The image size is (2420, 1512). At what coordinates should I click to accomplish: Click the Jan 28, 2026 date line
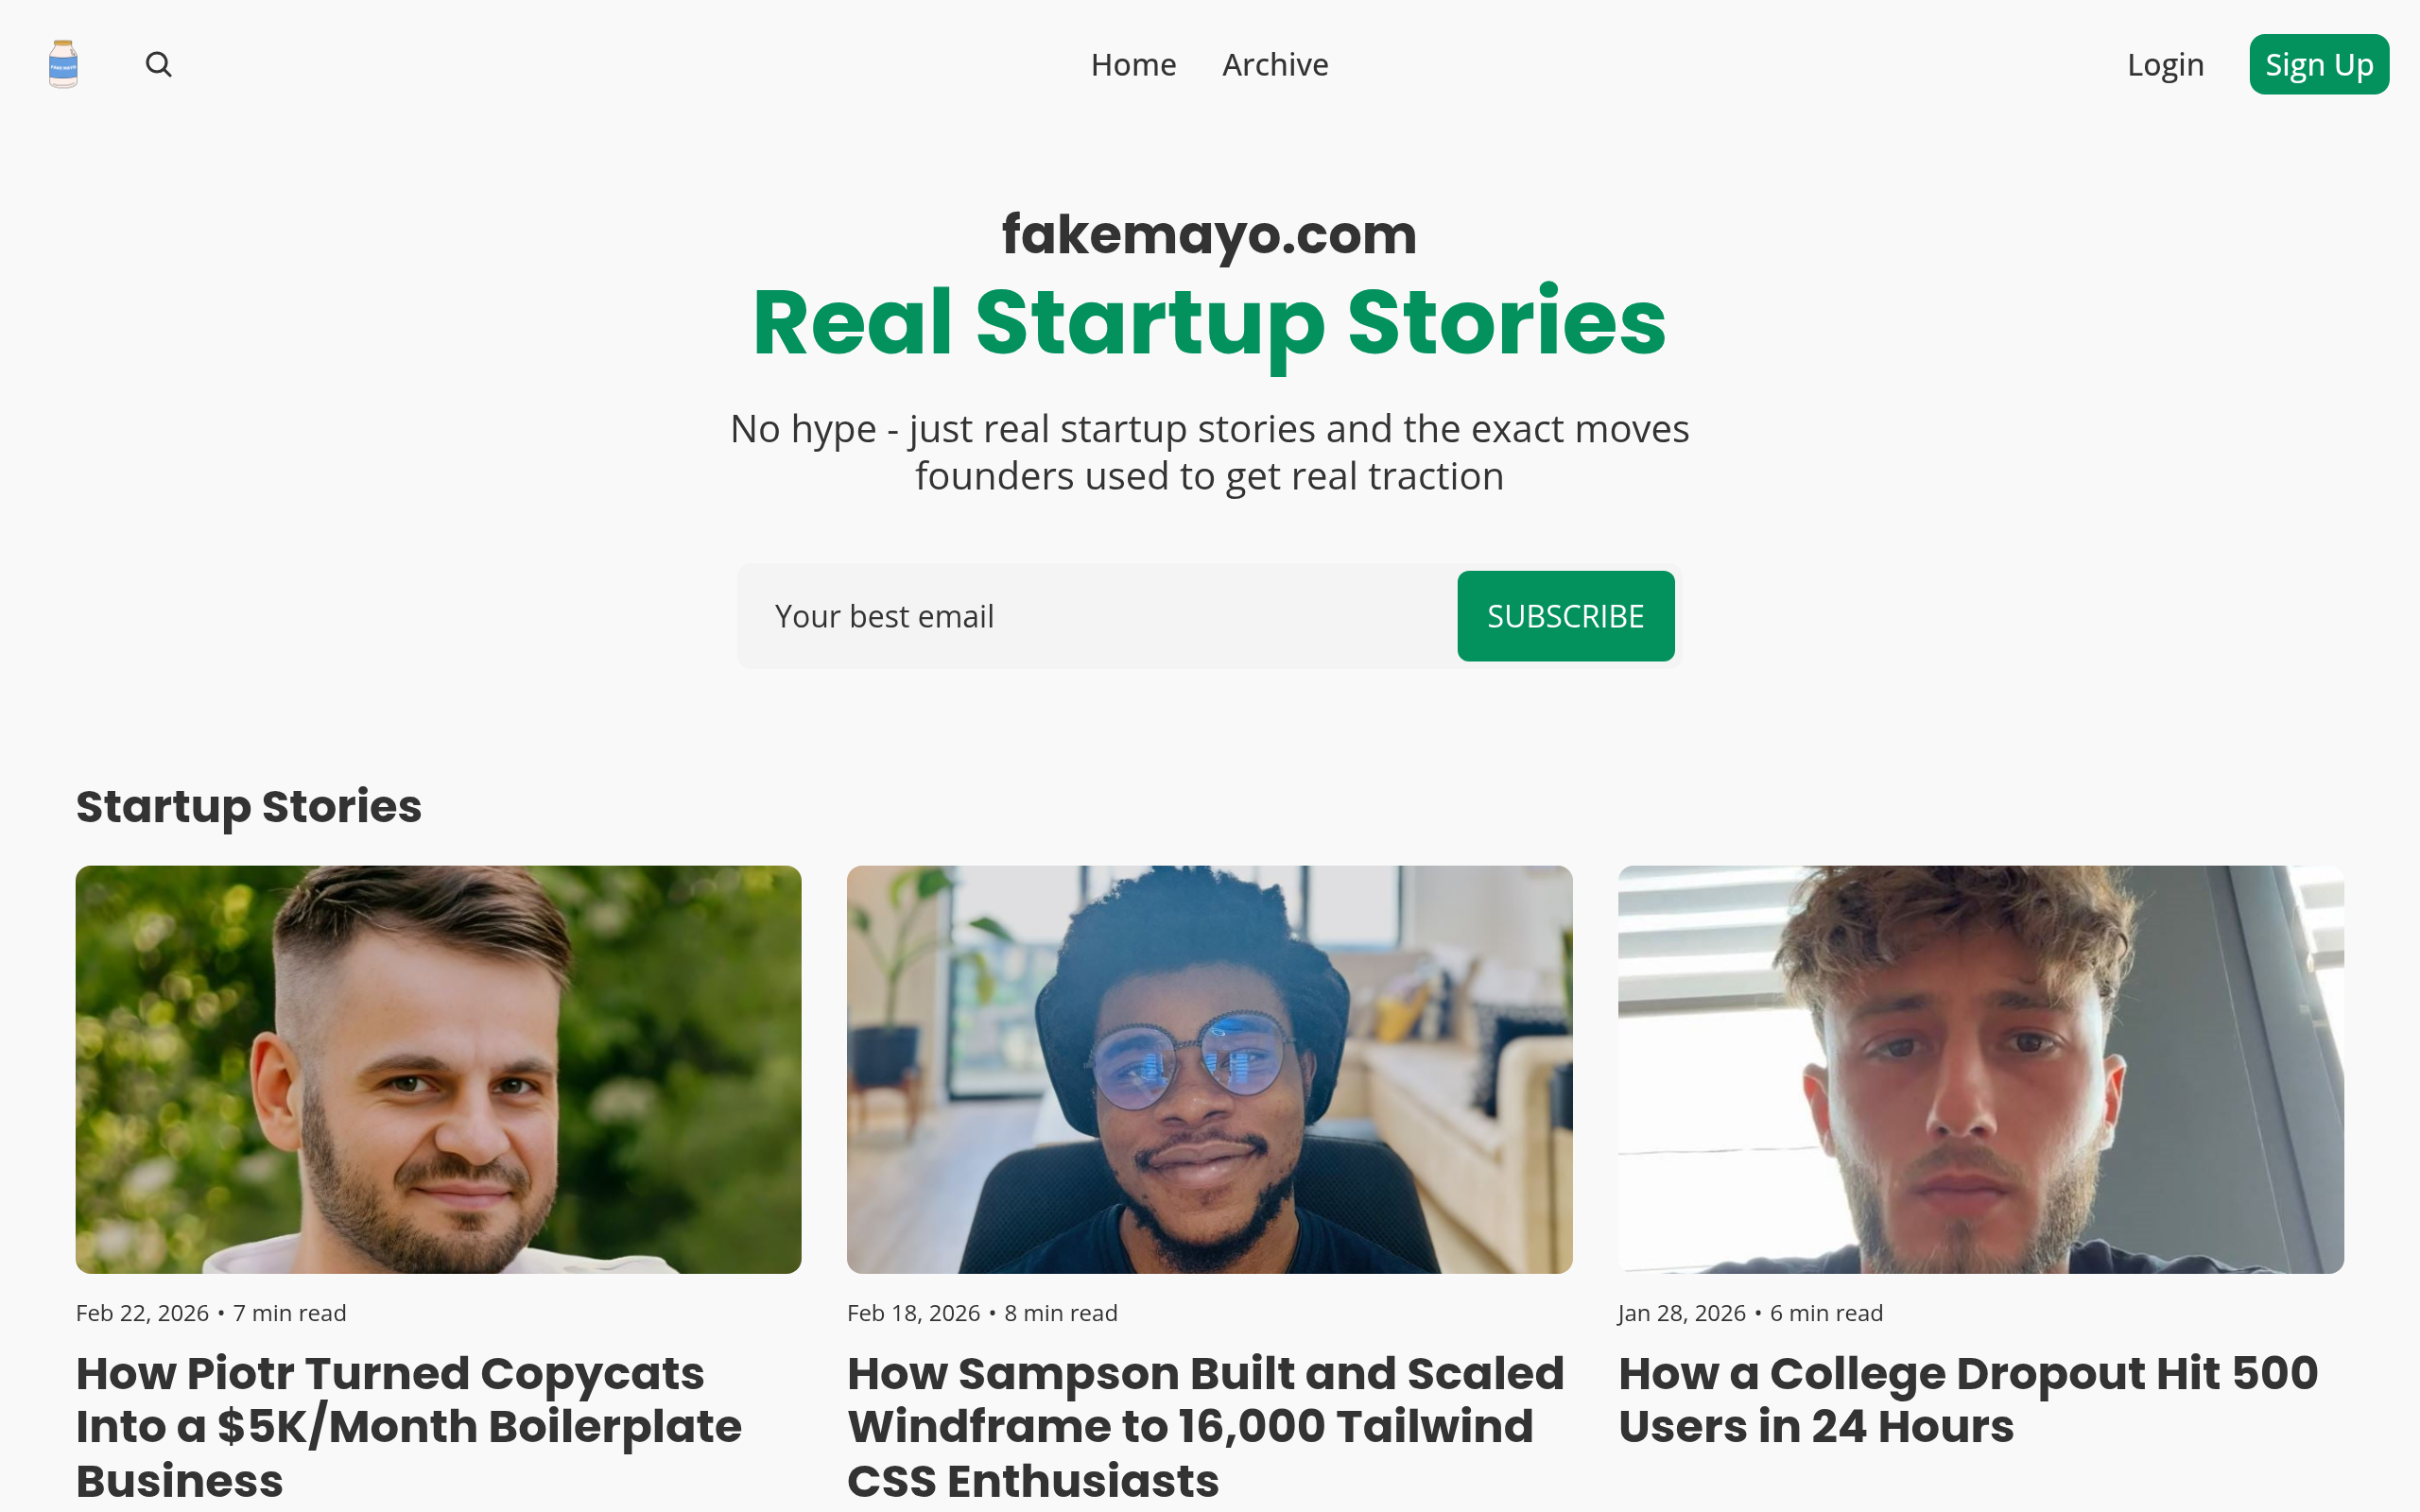(x=1682, y=1313)
